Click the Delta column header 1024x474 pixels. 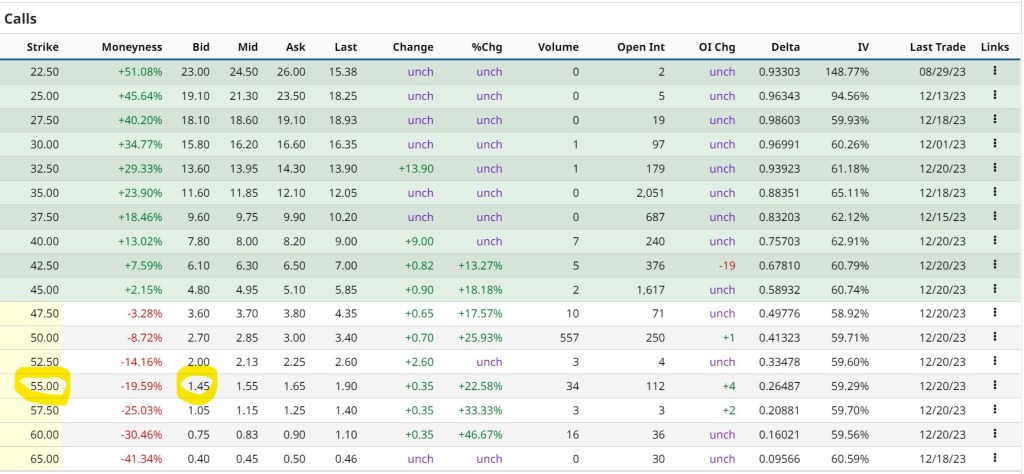pos(785,47)
